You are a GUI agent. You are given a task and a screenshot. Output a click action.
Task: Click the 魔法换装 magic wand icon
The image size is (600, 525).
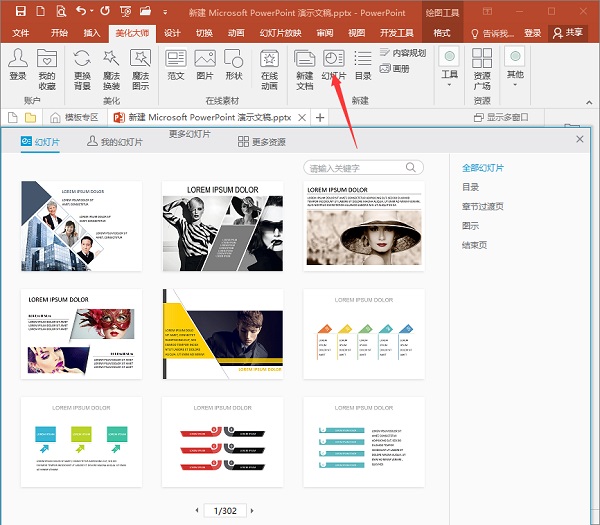point(111,69)
